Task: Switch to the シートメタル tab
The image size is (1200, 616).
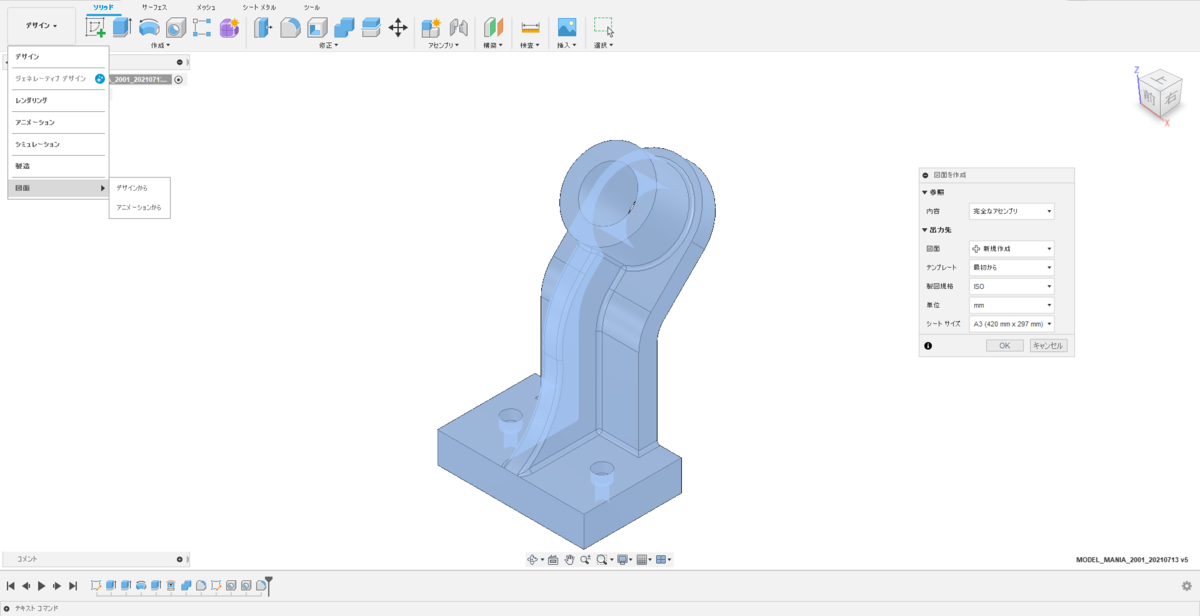Action: pyautogui.click(x=259, y=7)
